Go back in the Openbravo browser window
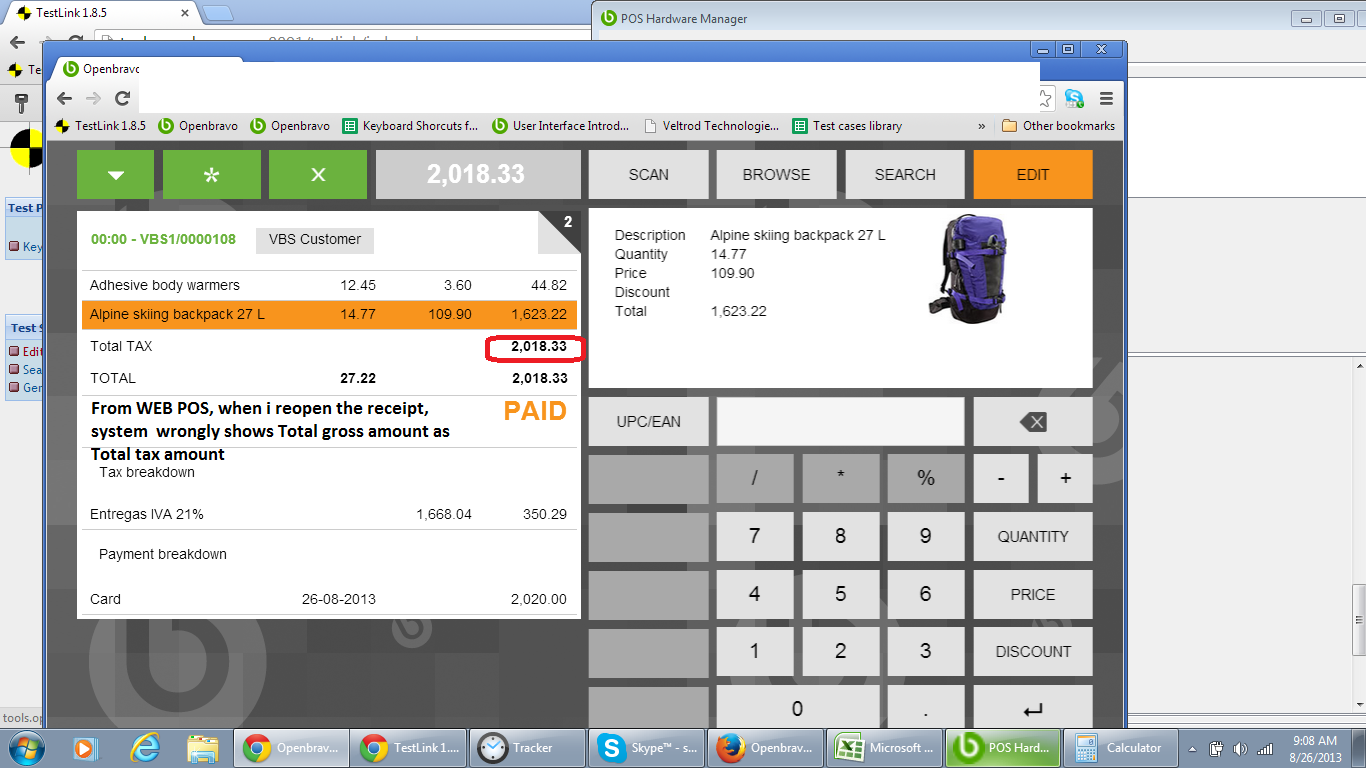The width and height of the screenshot is (1366, 768). pyautogui.click(x=64, y=98)
